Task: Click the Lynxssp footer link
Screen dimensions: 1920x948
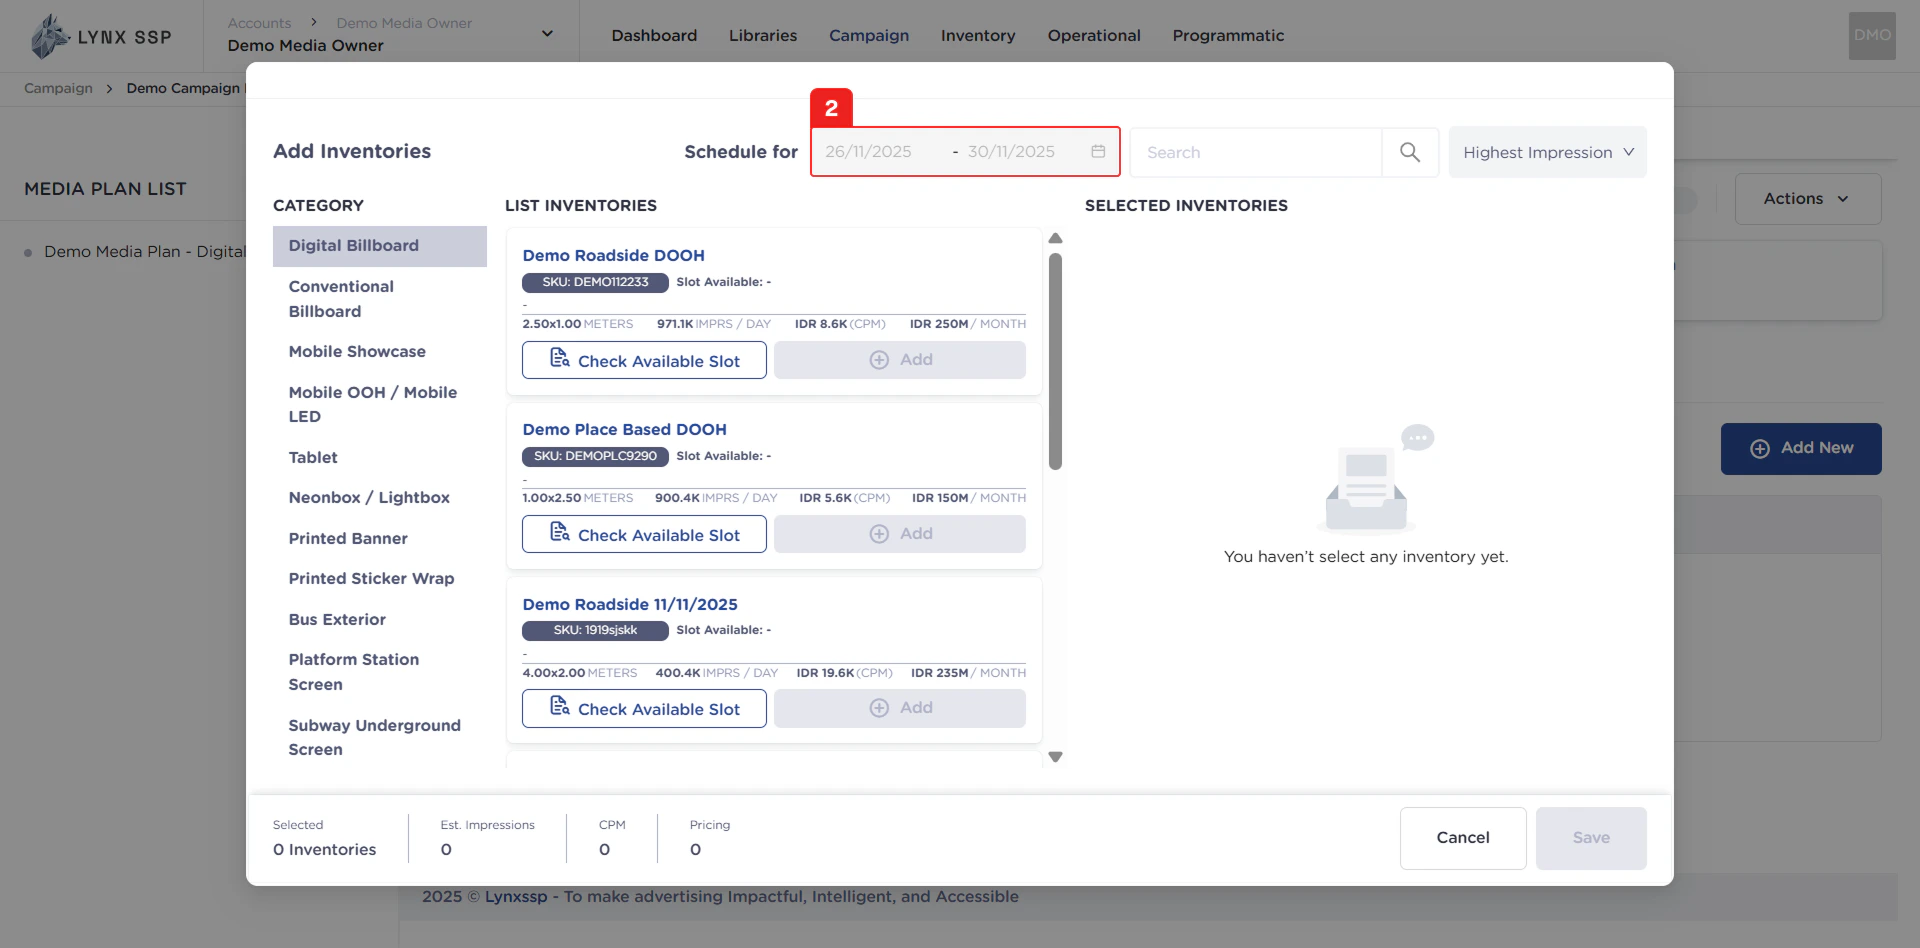Action: pyautogui.click(x=516, y=897)
